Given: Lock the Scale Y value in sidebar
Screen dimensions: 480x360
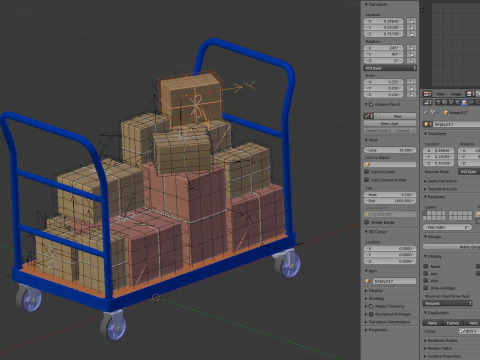Looking at the screenshot, I should [x=411, y=88].
